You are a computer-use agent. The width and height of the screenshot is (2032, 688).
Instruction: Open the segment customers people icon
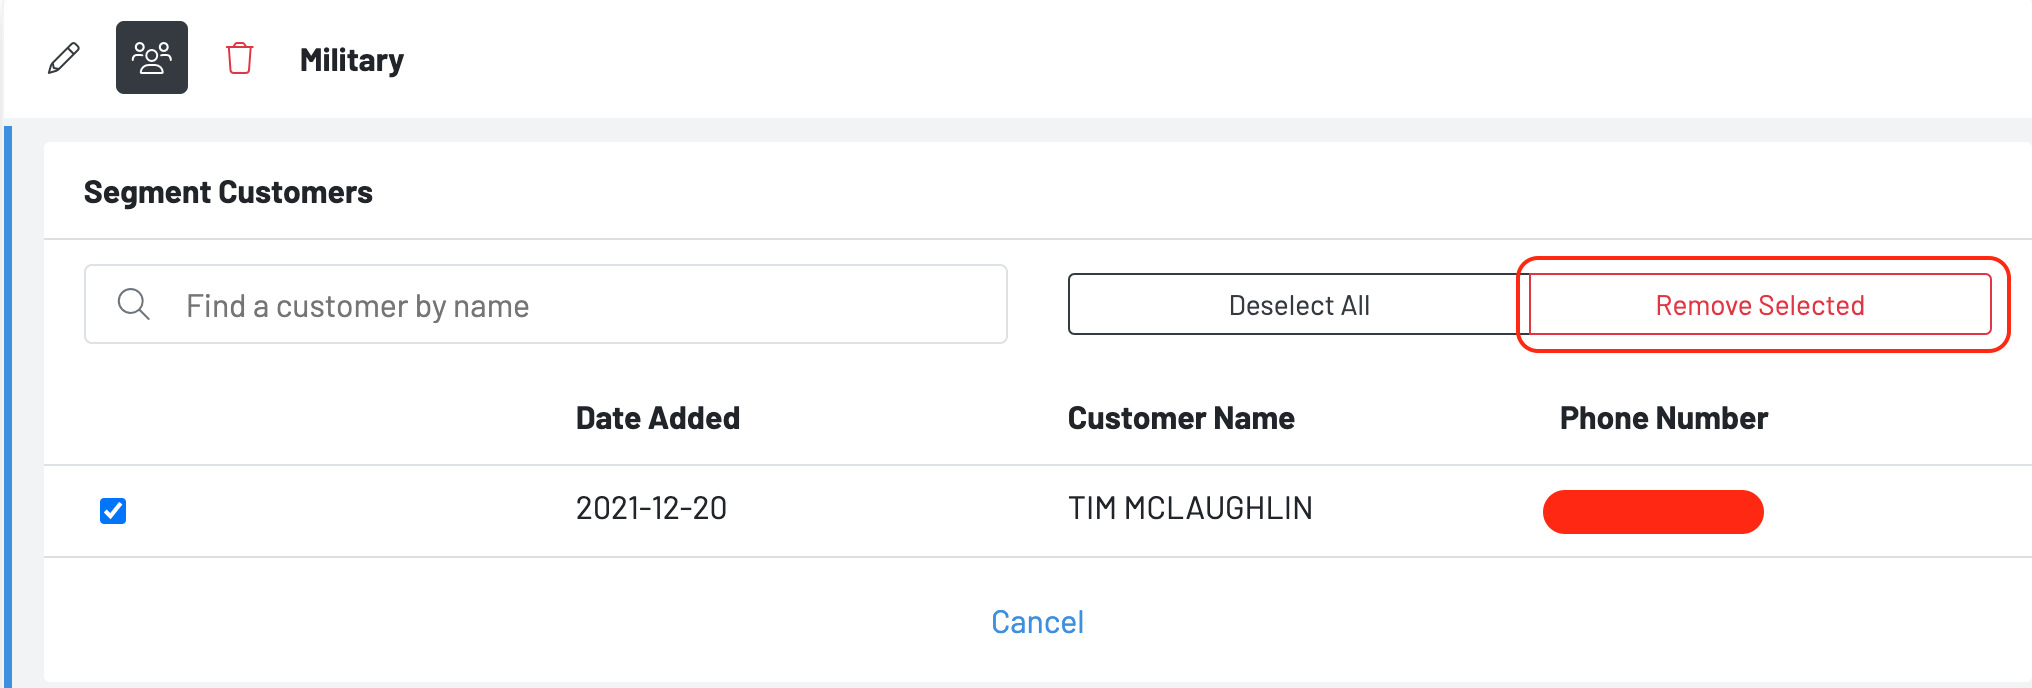(x=152, y=58)
